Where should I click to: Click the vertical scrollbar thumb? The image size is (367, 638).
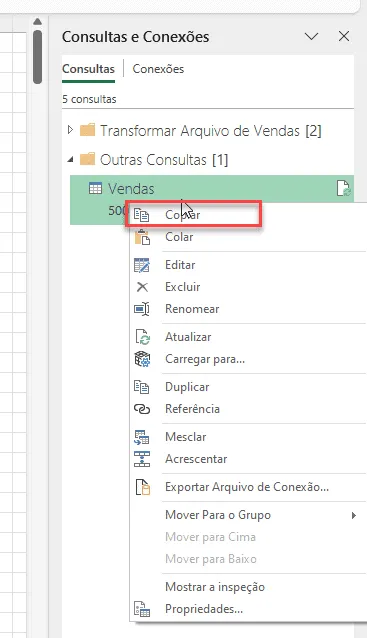coord(37,57)
